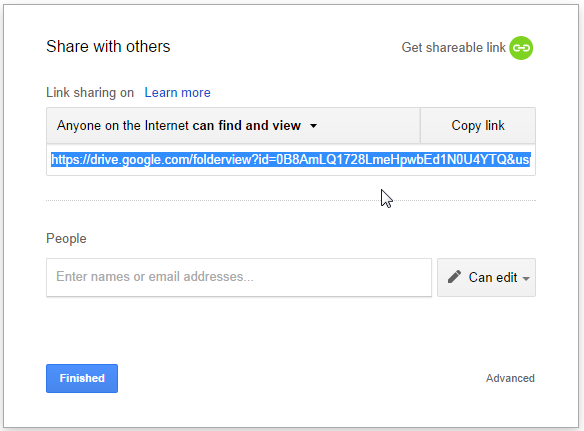The height and width of the screenshot is (431, 584).
Task: Click the green chain link icon
Action: coord(521,48)
